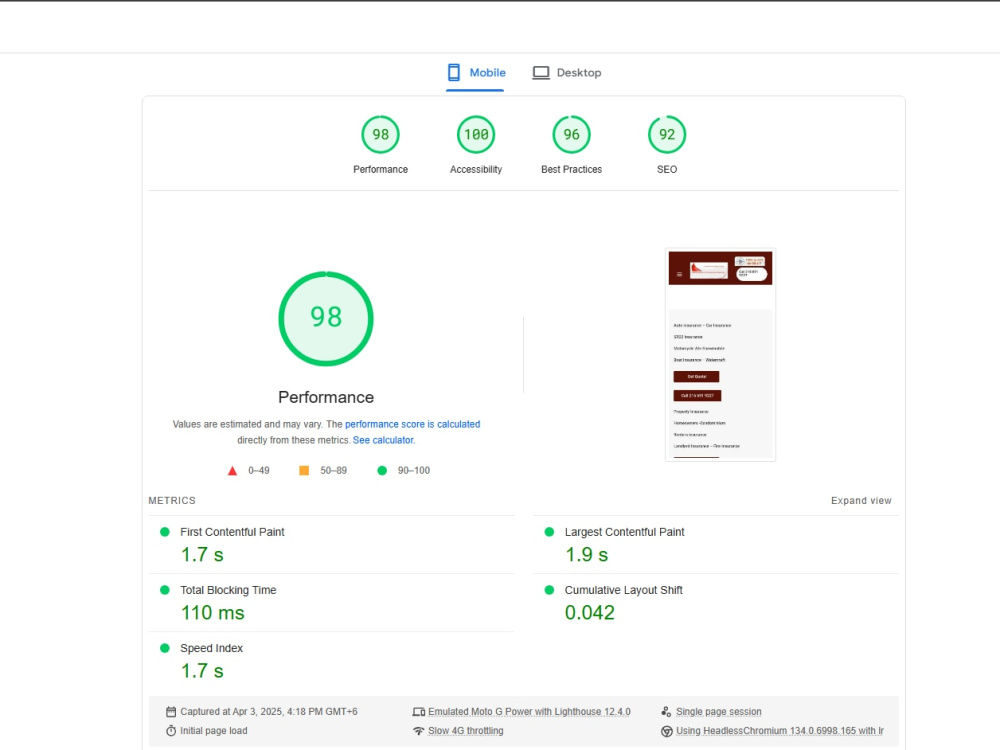1000x750 pixels.
Task: Open the Accessibility score gauge 100
Action: 476,135
